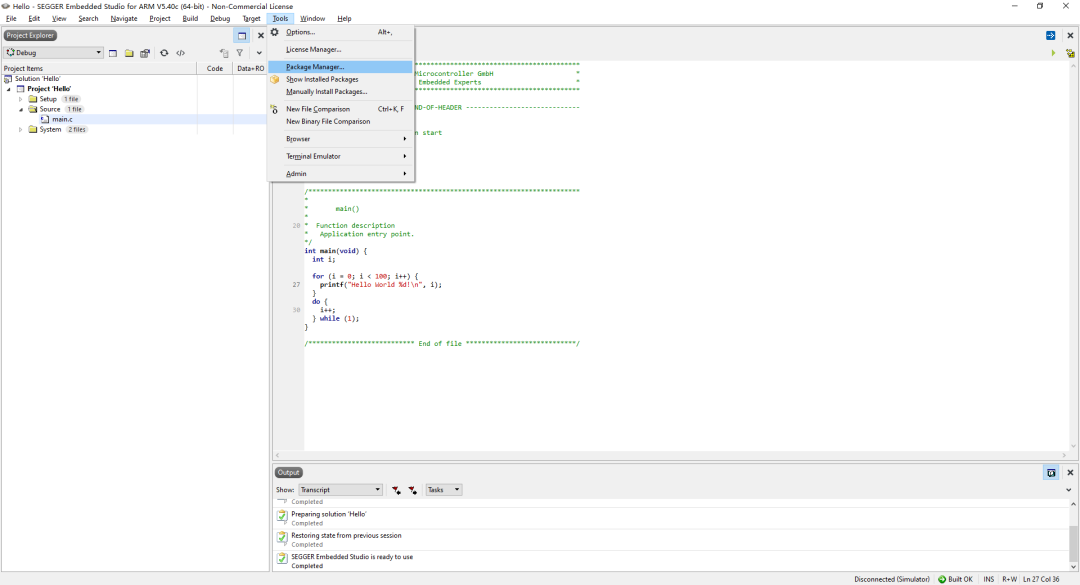
Task: Open the Debug menu
Action: pos(220,19)
